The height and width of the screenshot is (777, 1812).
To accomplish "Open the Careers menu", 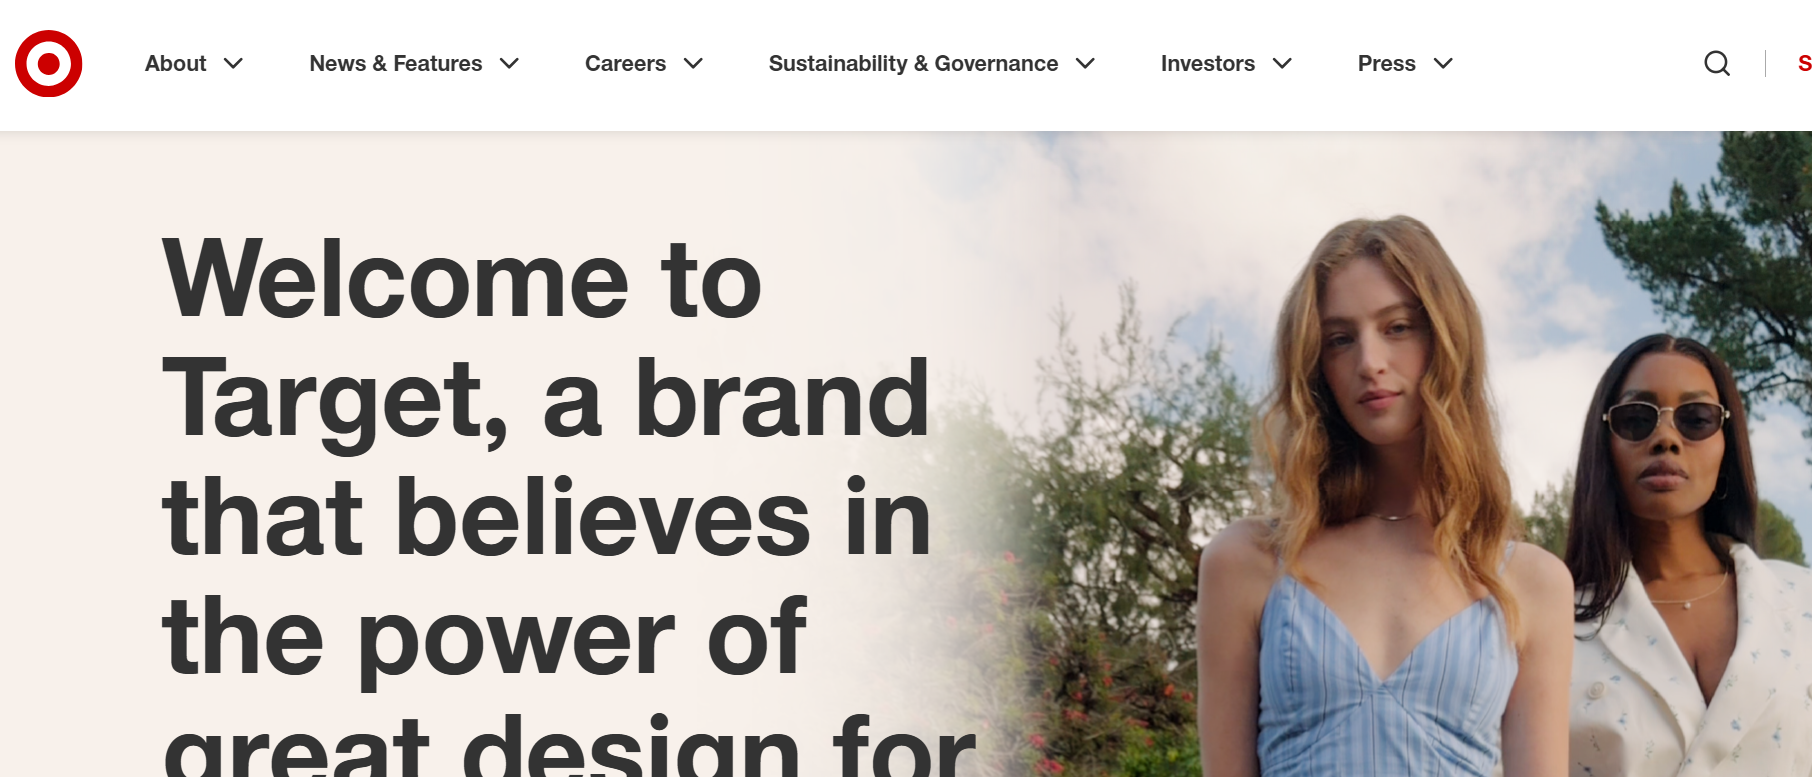I will point(625,63).
